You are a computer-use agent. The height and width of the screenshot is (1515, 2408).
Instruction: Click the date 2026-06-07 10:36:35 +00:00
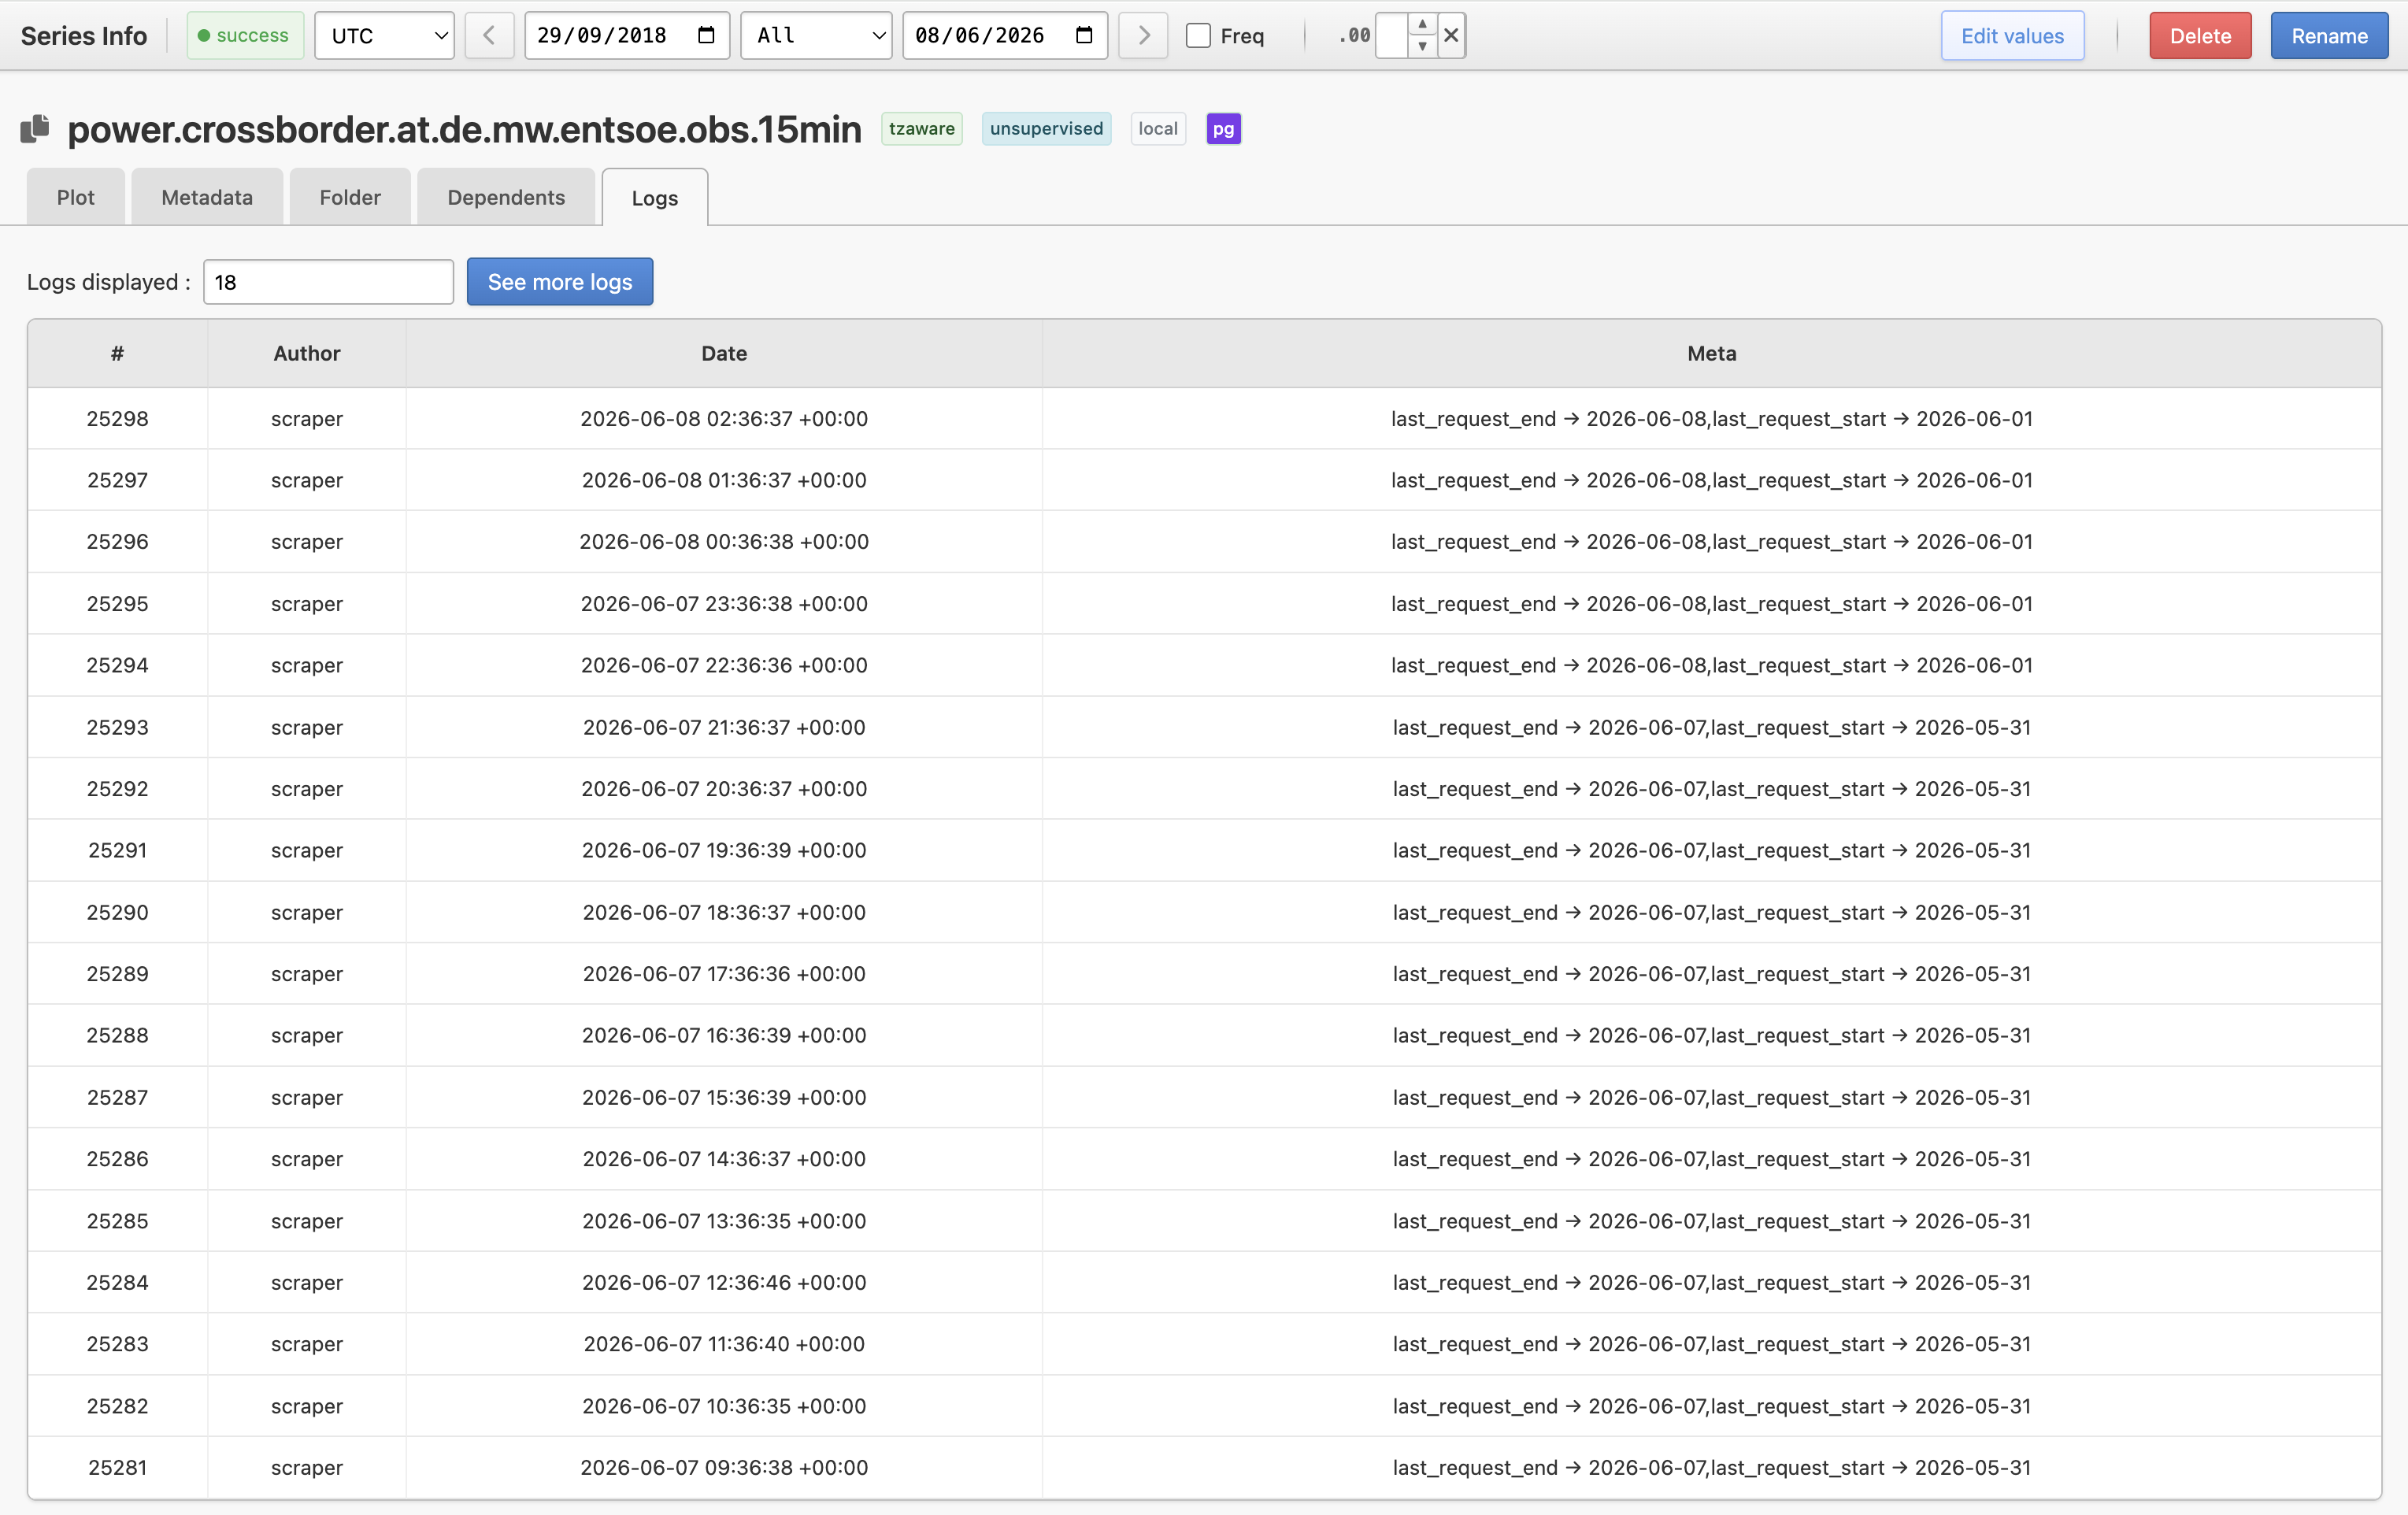(724, 1406)
